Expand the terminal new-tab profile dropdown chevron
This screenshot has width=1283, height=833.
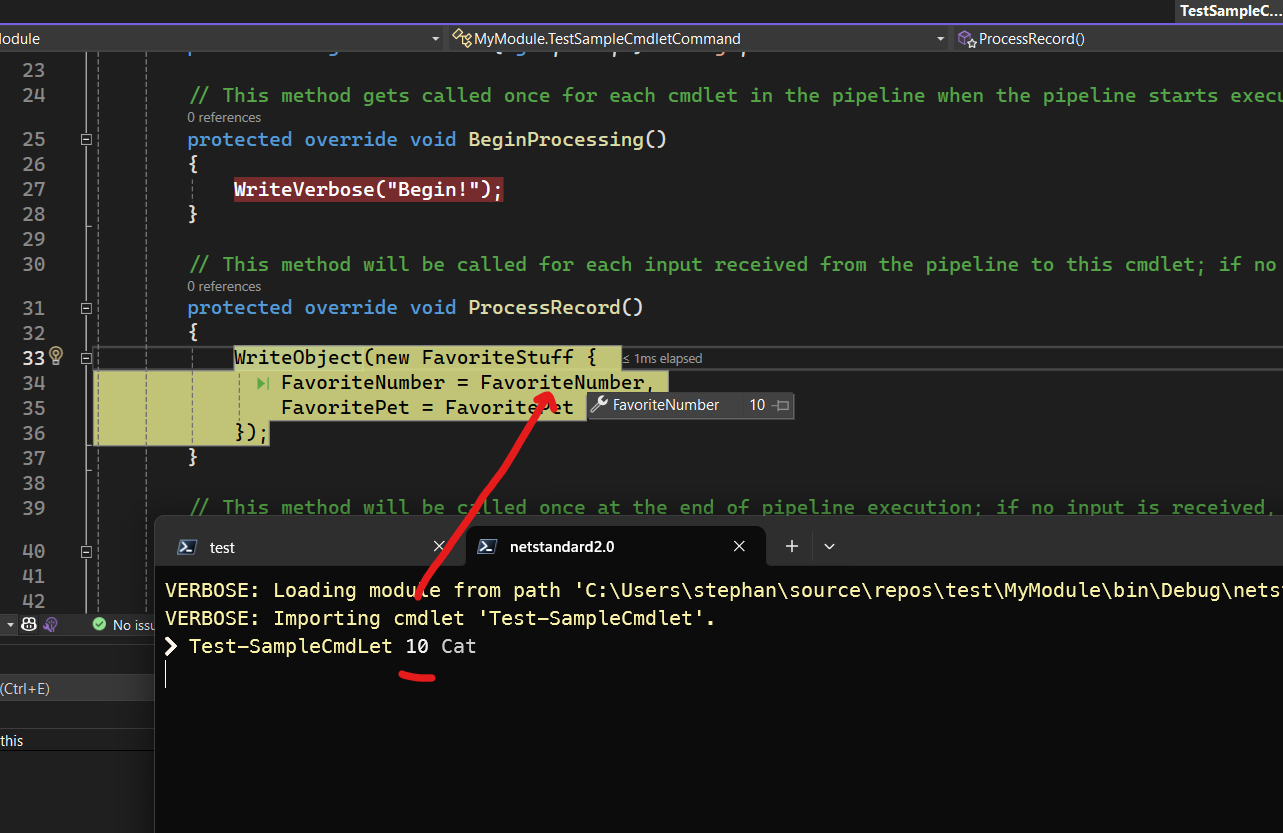click(x=829, y=546)
